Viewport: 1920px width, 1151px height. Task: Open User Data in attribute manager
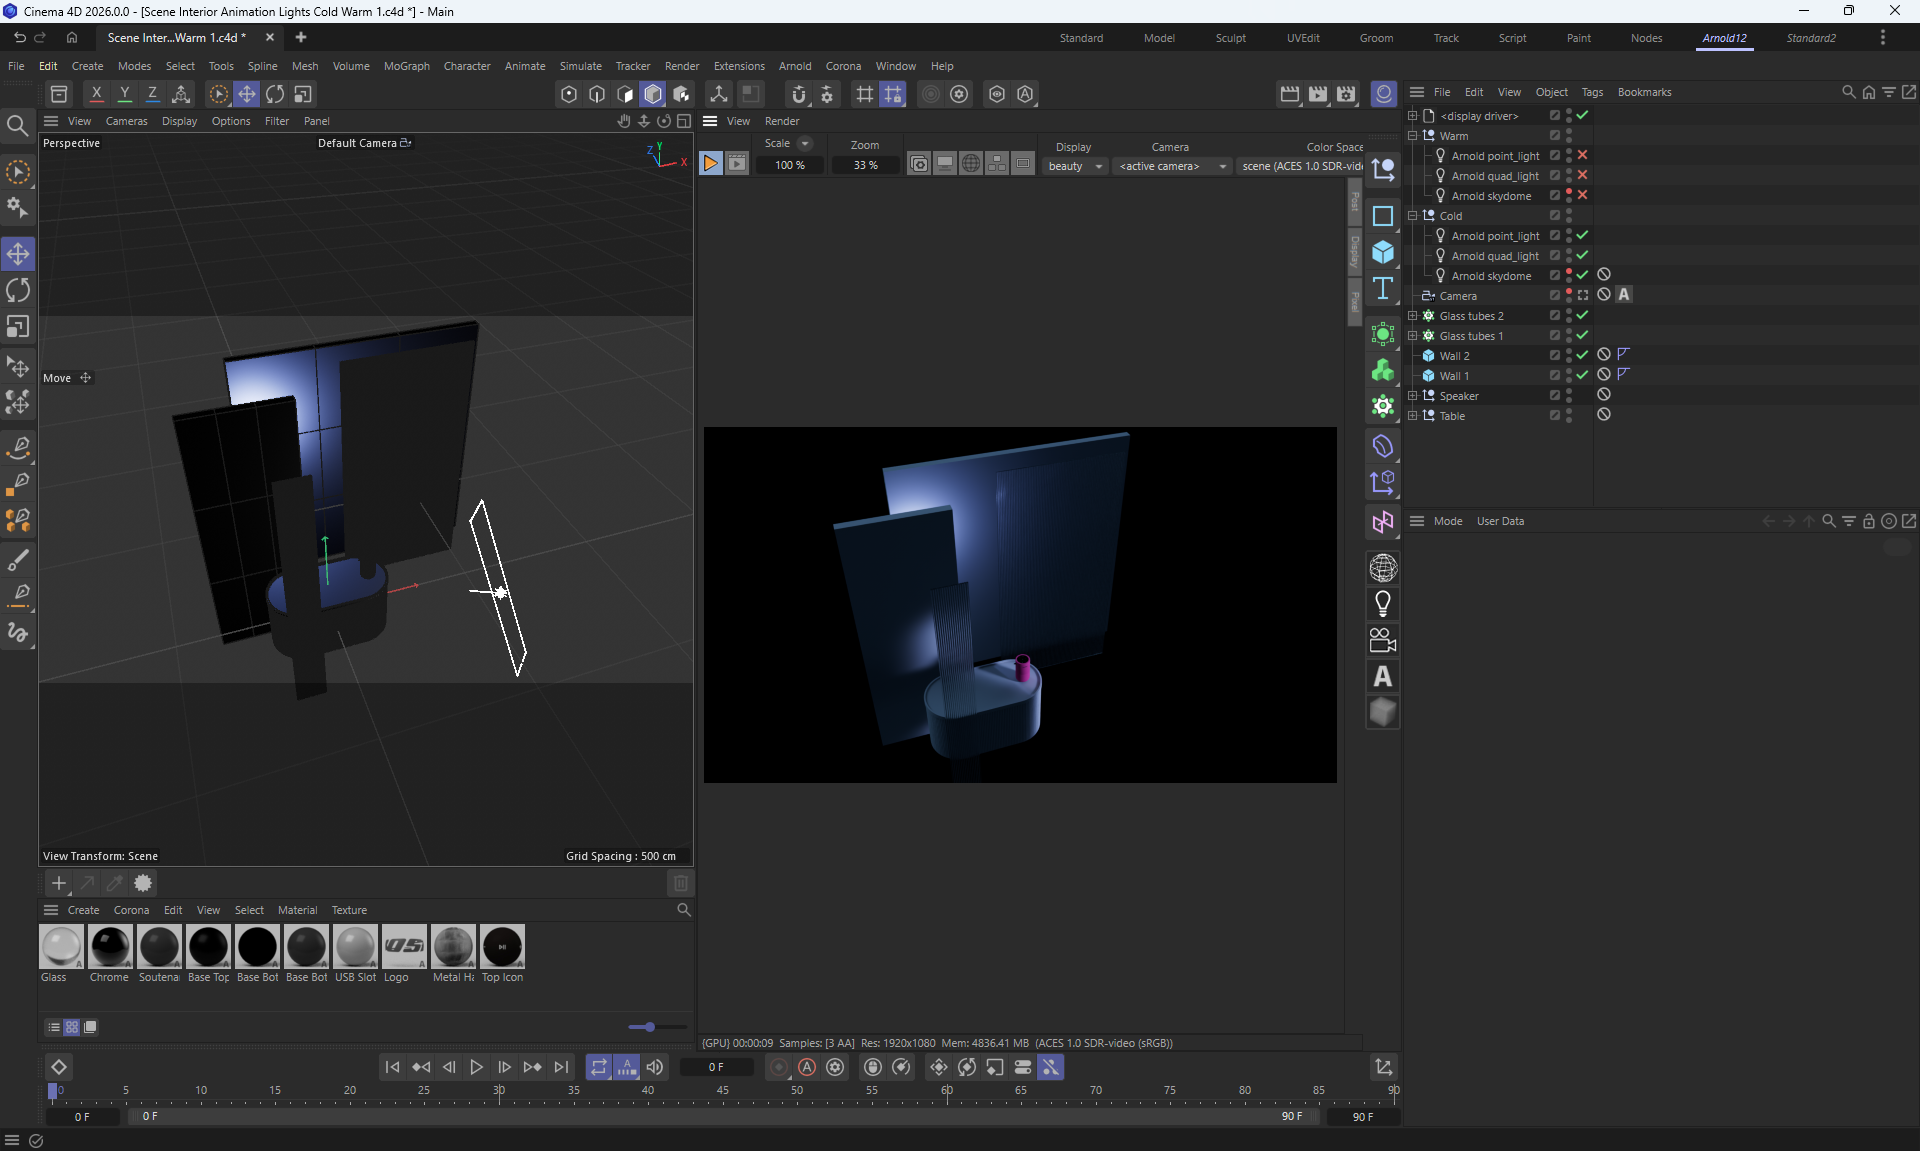point(1500,521)
